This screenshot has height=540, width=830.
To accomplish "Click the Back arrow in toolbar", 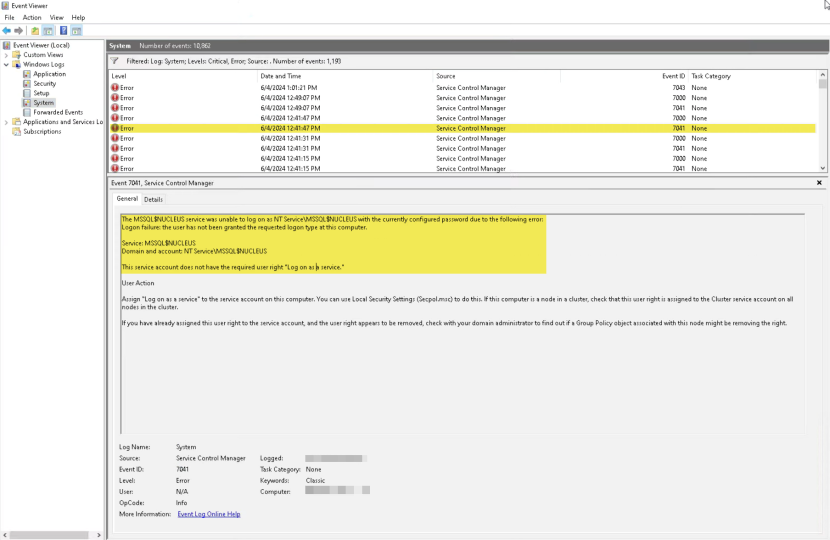I will (x=7, y=31).
